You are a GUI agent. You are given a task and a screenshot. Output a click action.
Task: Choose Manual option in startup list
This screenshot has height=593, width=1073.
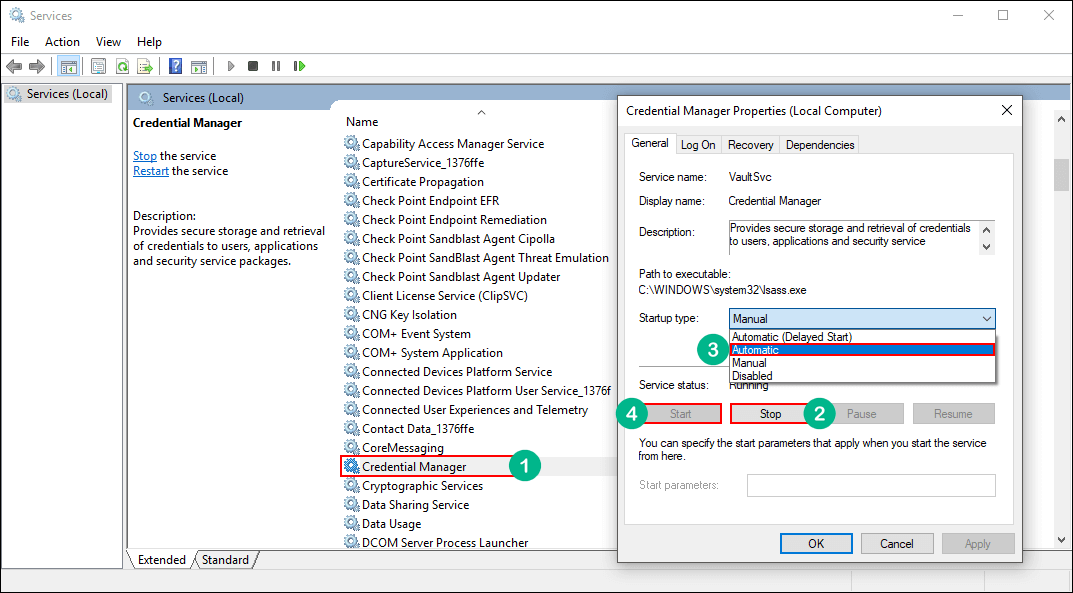(862, 363)
